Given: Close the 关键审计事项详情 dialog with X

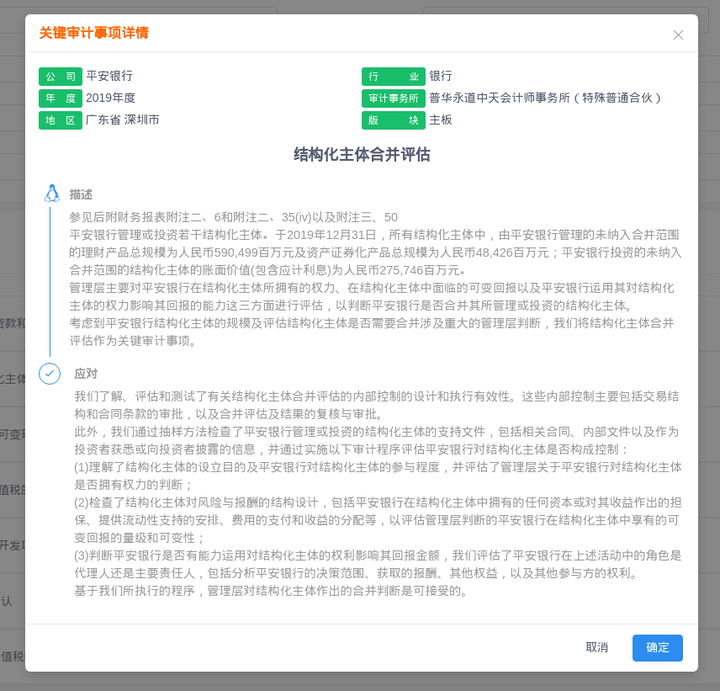Looking at the screenshot, I should click(x=678, y=35).
